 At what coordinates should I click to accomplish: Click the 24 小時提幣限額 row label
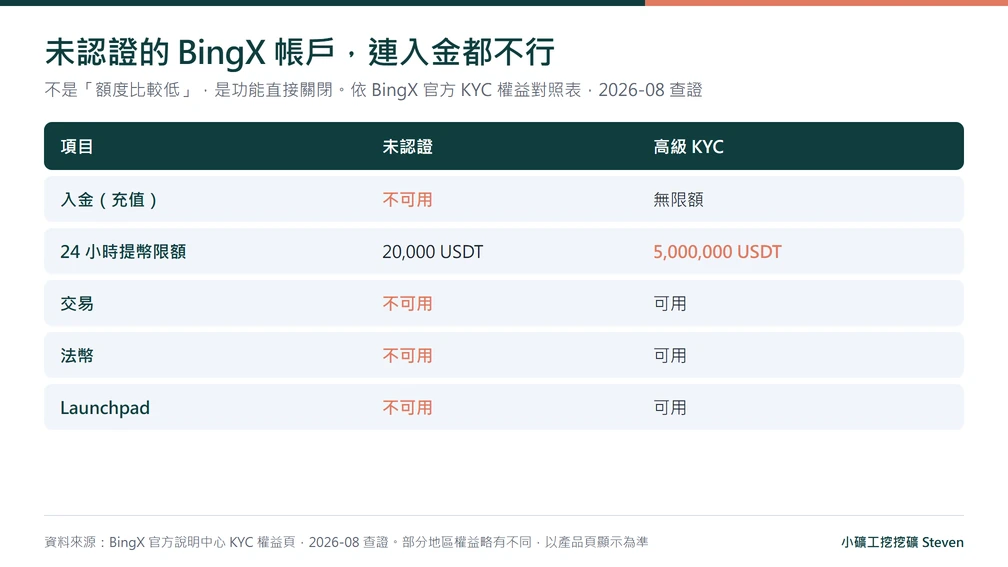pos(123,251)
